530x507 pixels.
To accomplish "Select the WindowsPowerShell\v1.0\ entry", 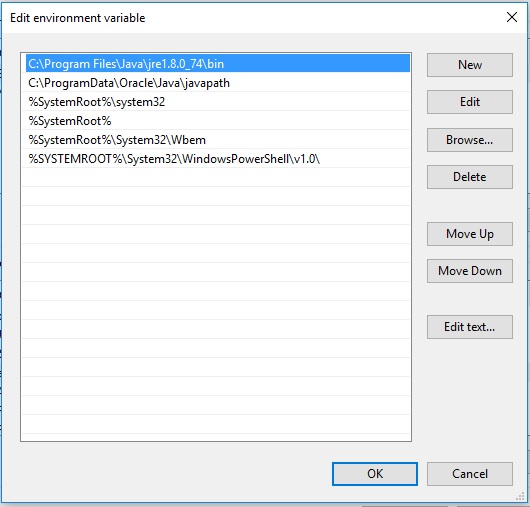I will pos(218,159).
